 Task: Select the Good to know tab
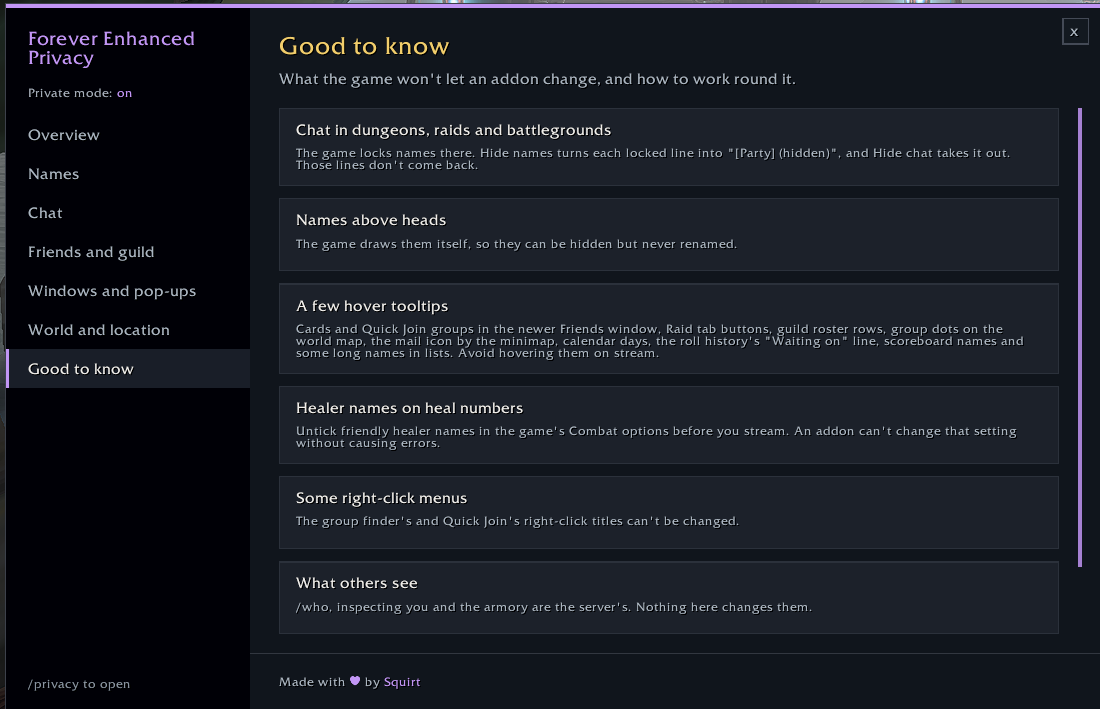(128, 369)
